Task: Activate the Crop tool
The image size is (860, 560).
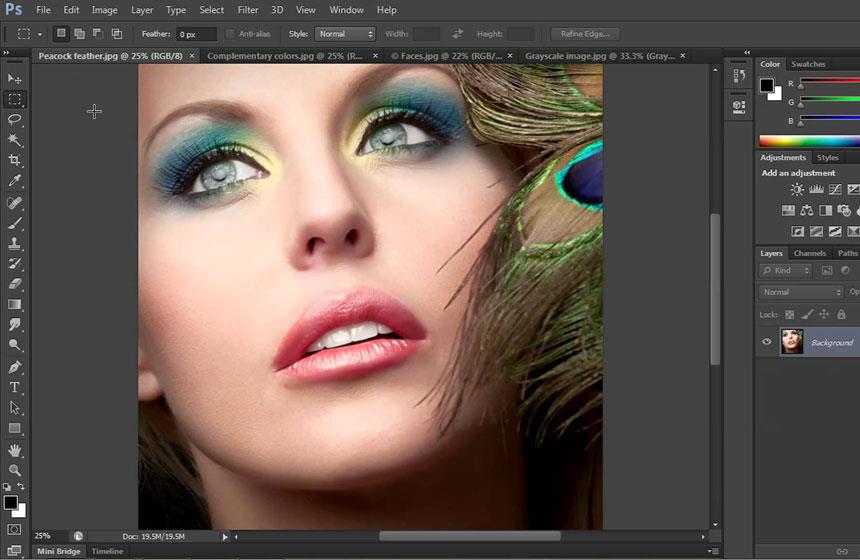Action: 15,161
